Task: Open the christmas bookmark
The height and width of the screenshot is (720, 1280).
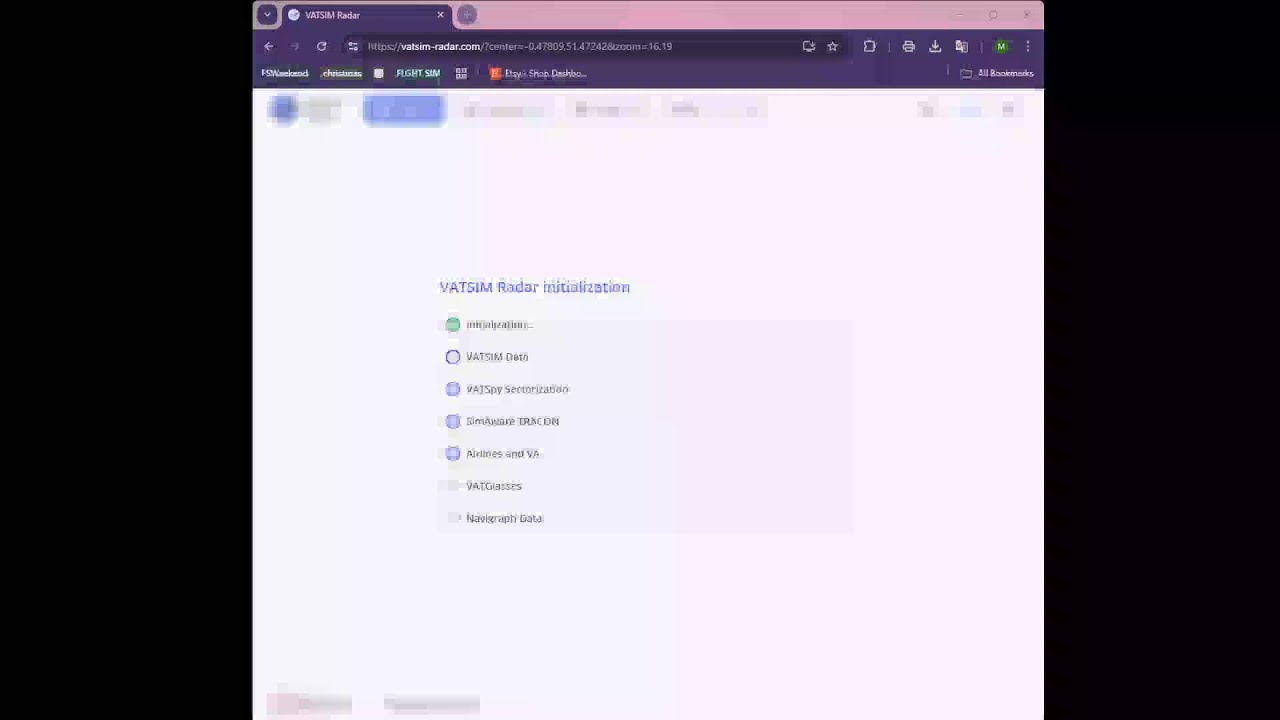Action: click(342, 73)
